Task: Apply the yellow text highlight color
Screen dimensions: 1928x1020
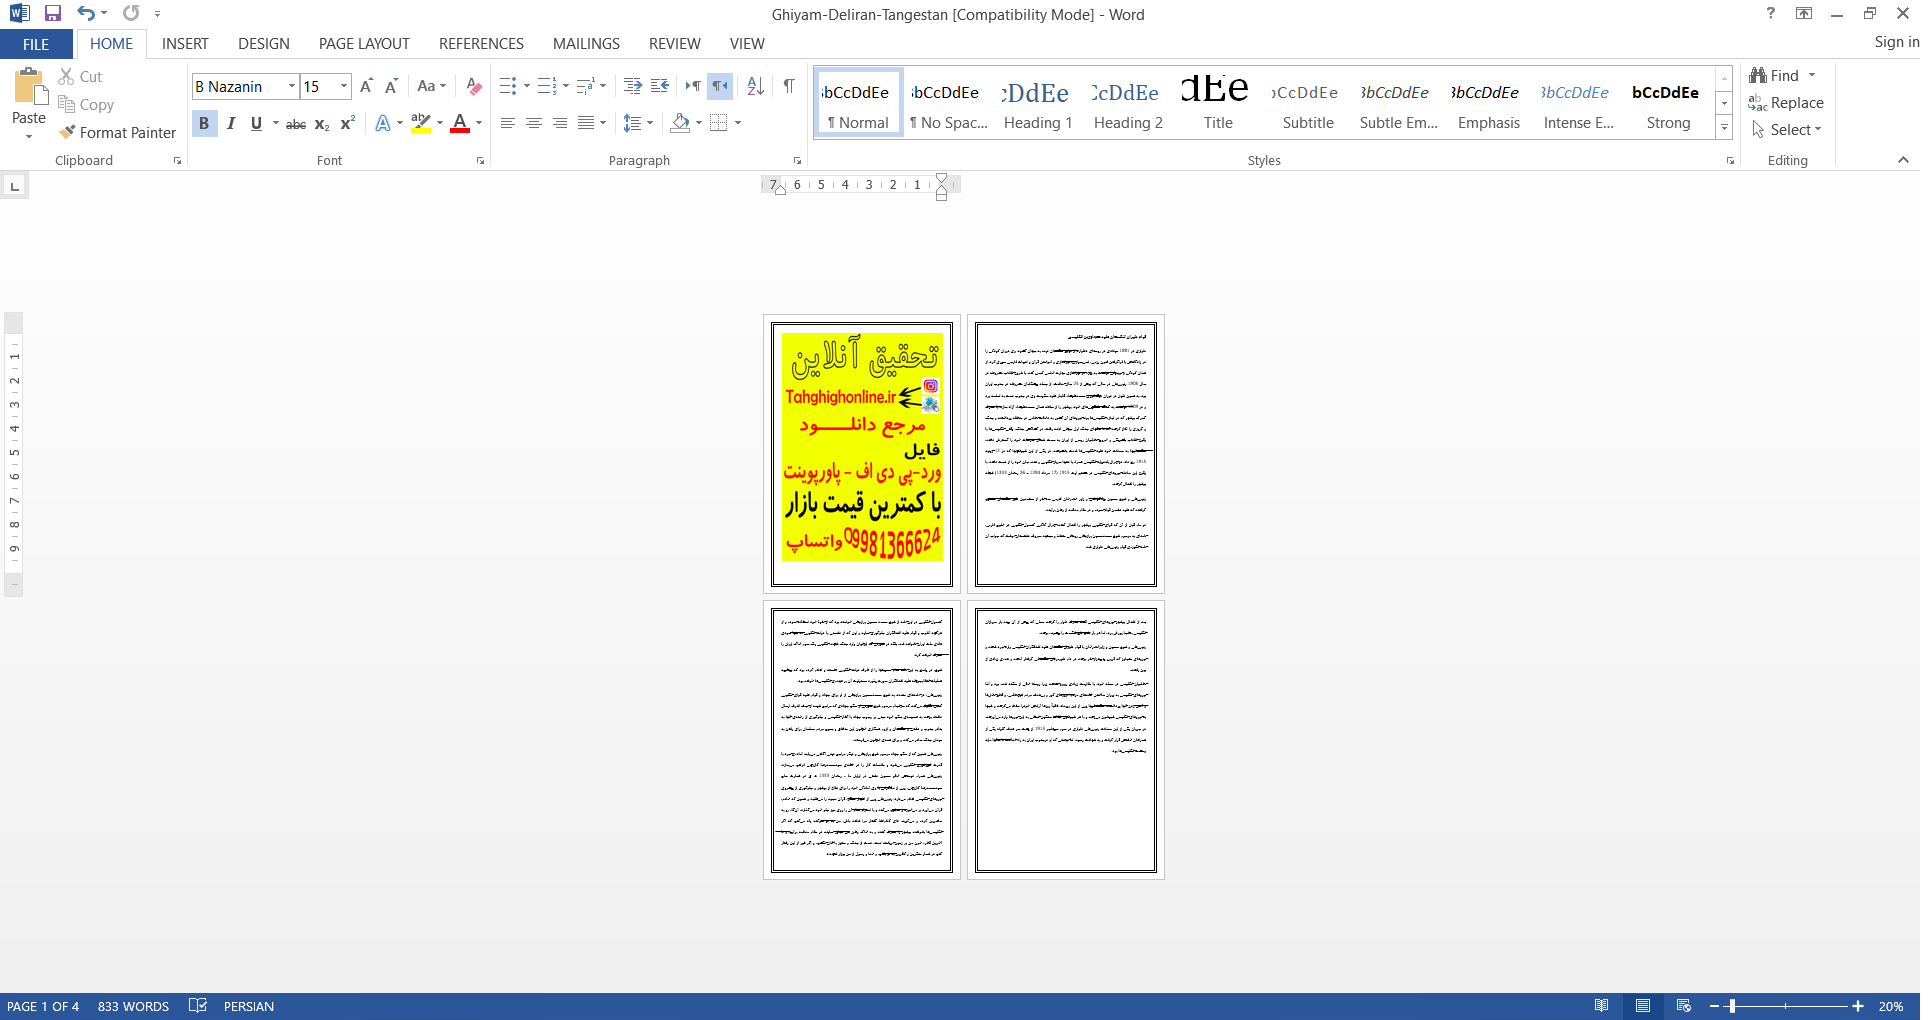Action: [421, 123]
